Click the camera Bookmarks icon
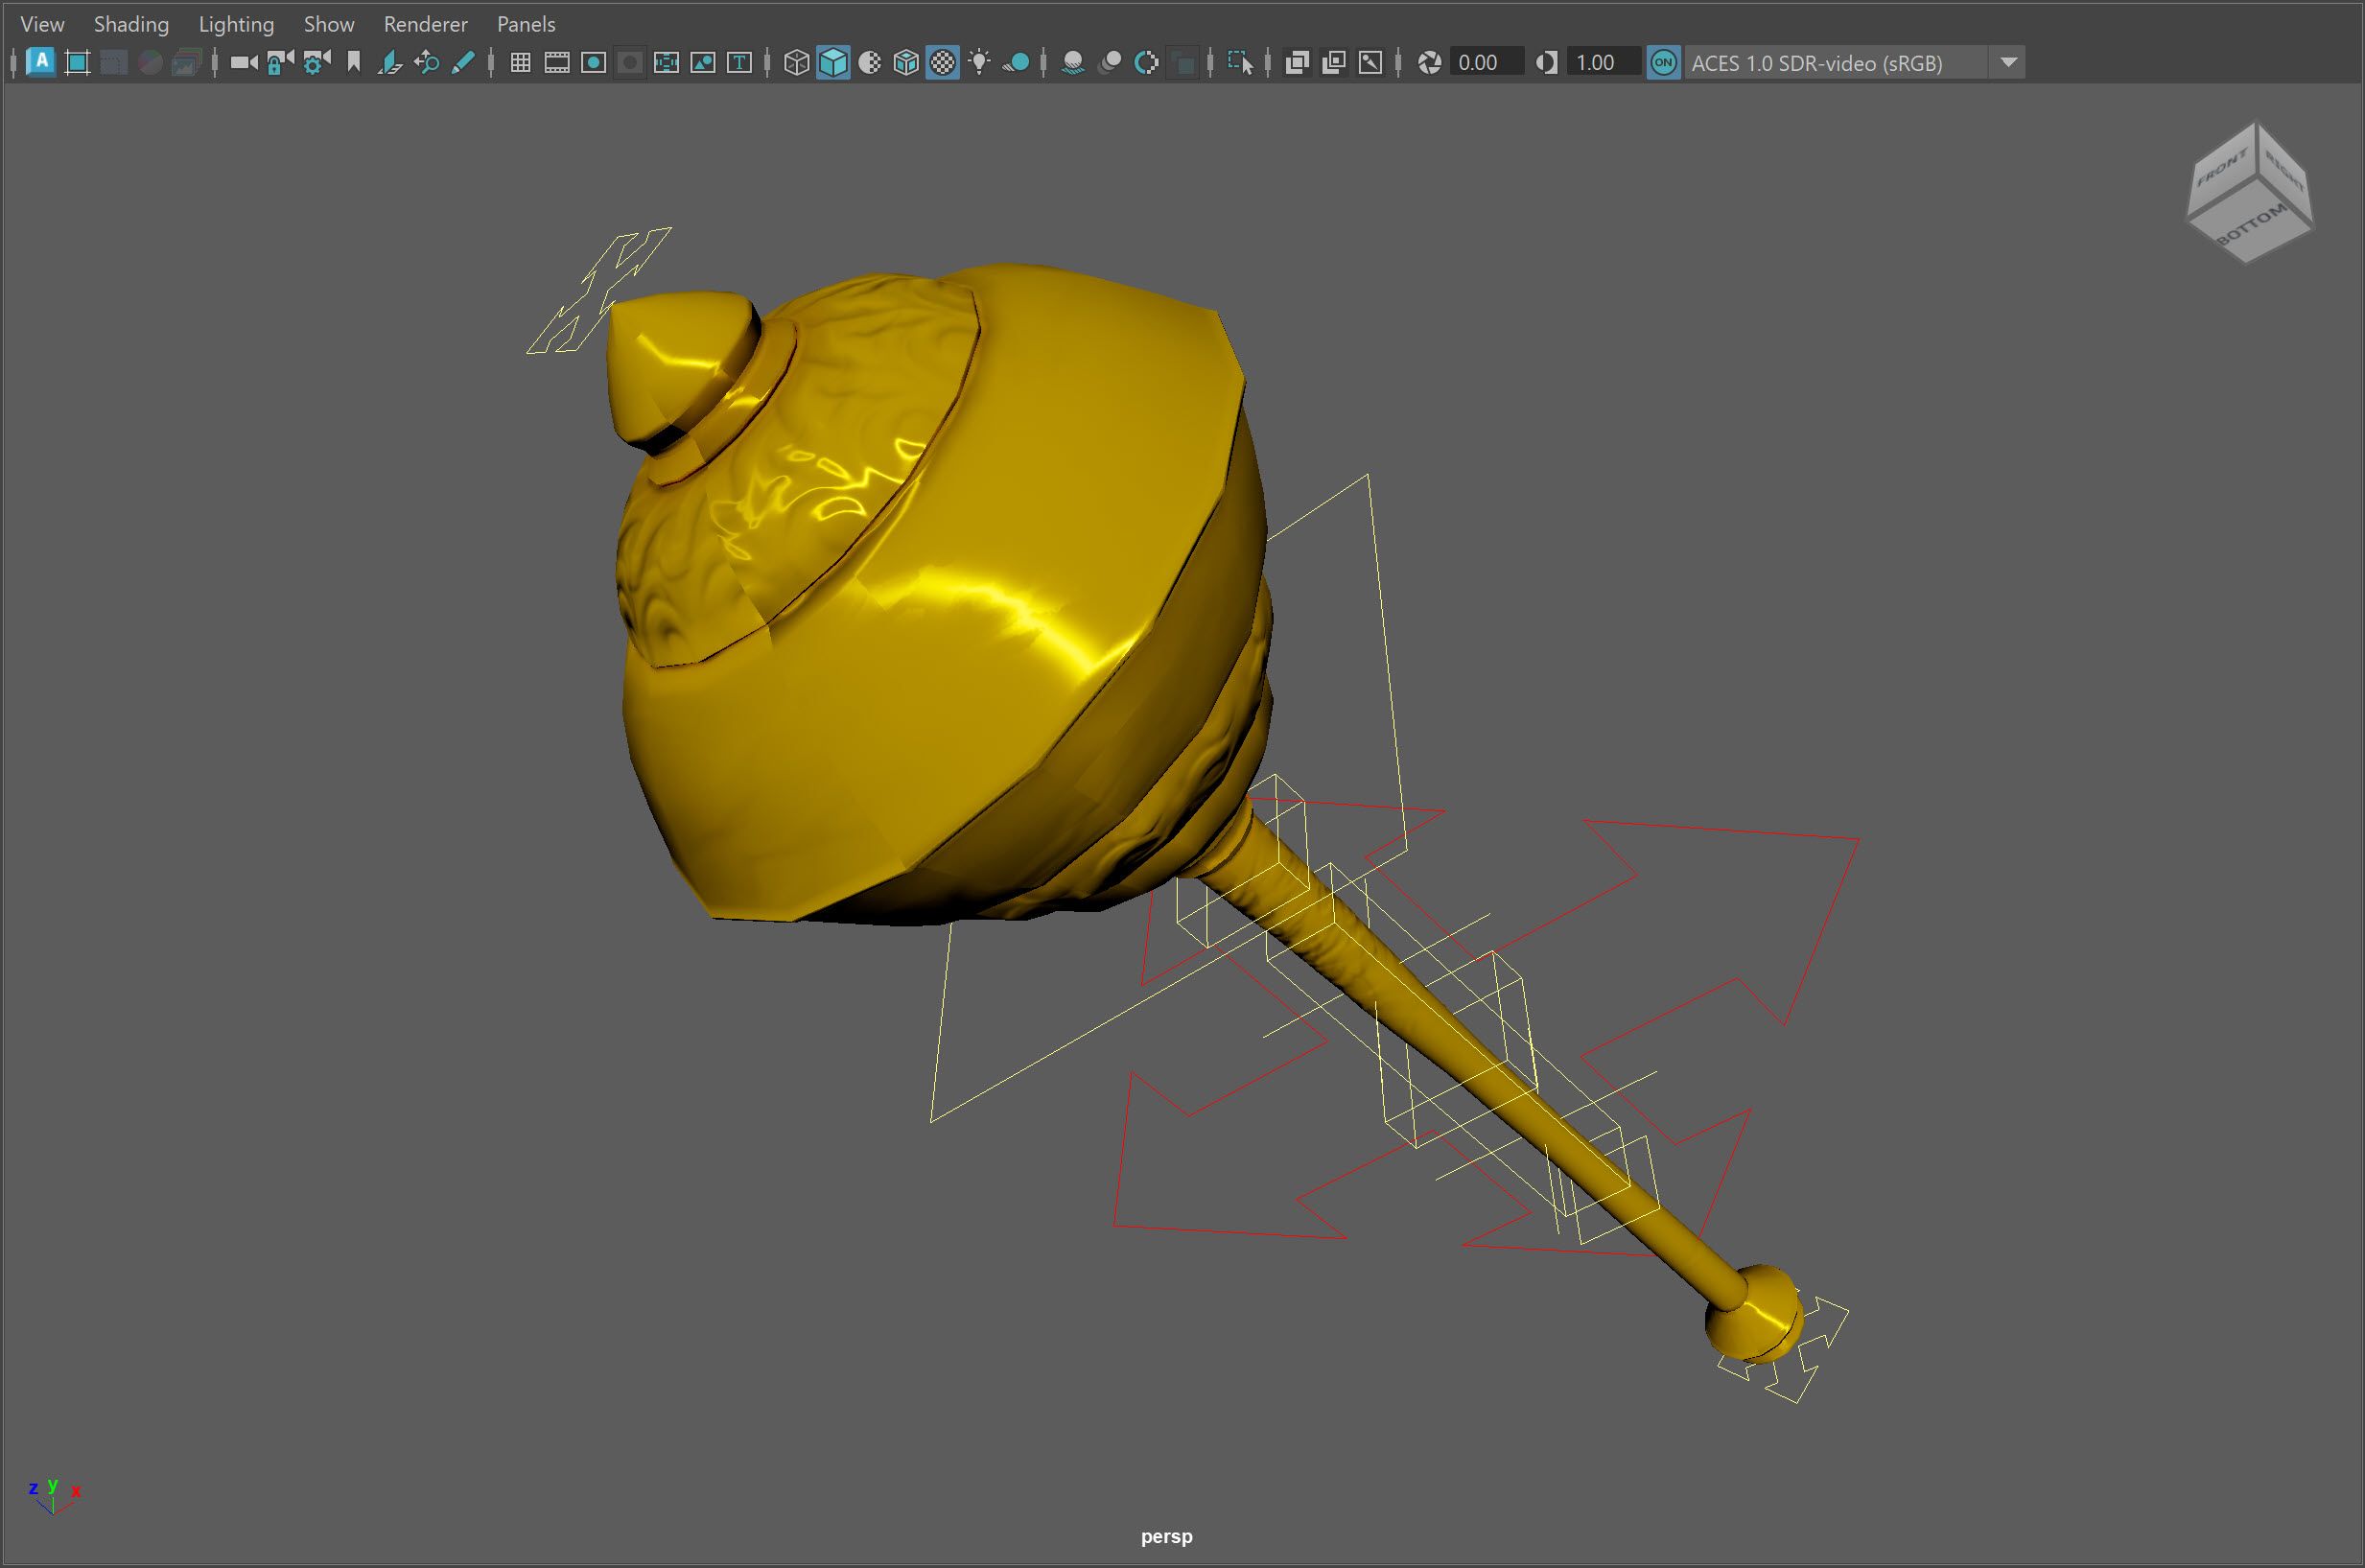2365x1568 pixels. tap(353, 63)
